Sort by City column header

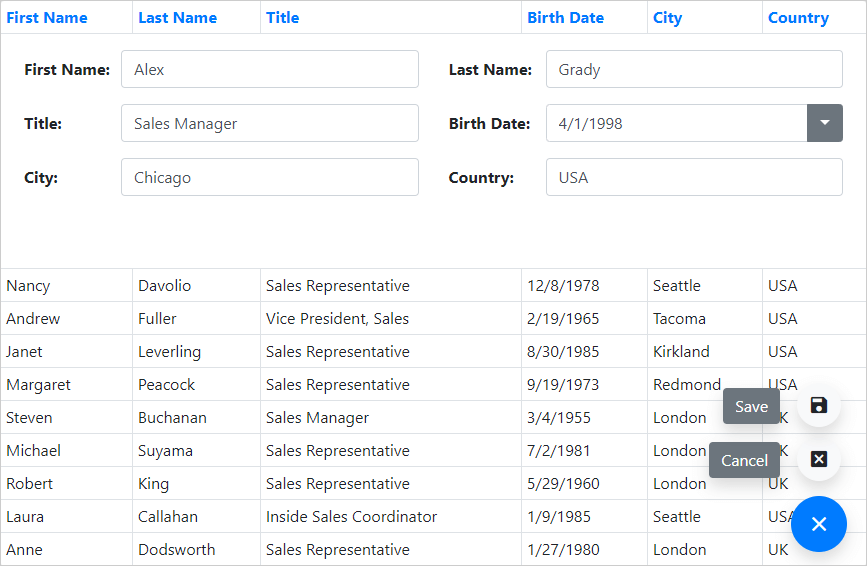[x=667, y=18]
